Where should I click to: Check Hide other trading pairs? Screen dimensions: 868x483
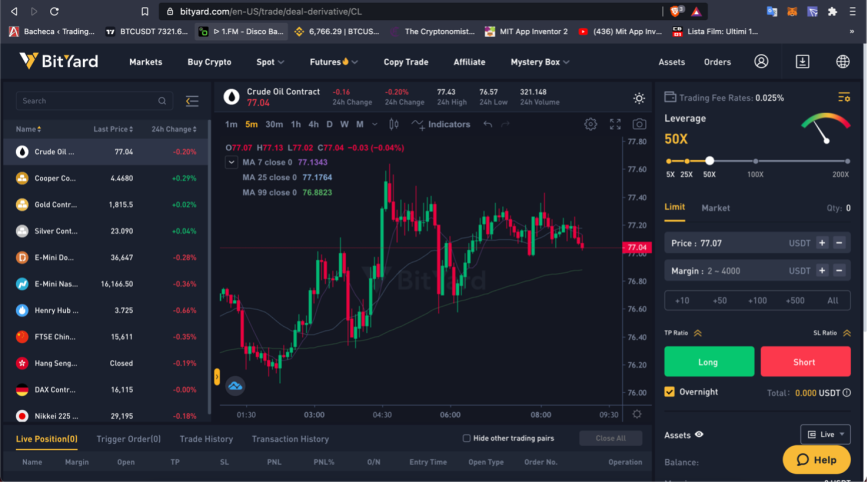click(x=466, y=438)
